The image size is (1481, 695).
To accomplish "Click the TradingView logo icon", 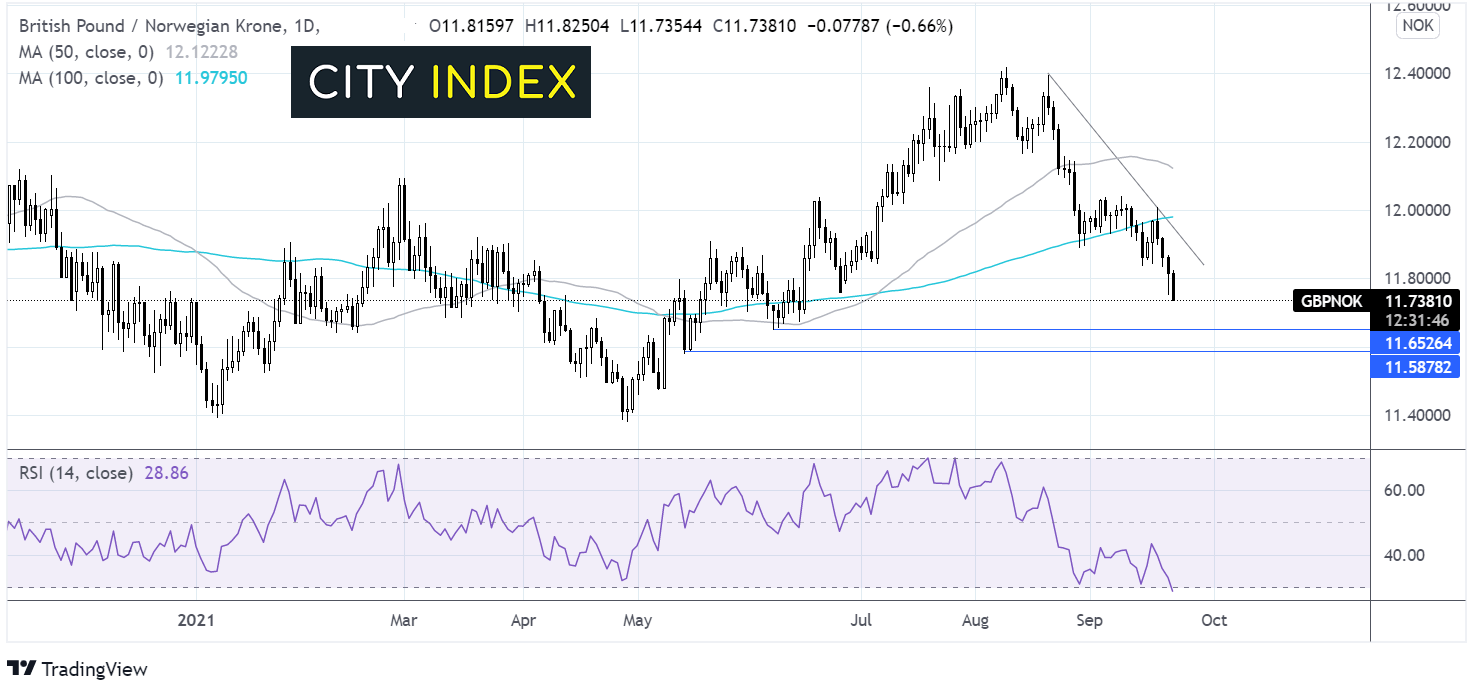I will [x=23, y=669].
